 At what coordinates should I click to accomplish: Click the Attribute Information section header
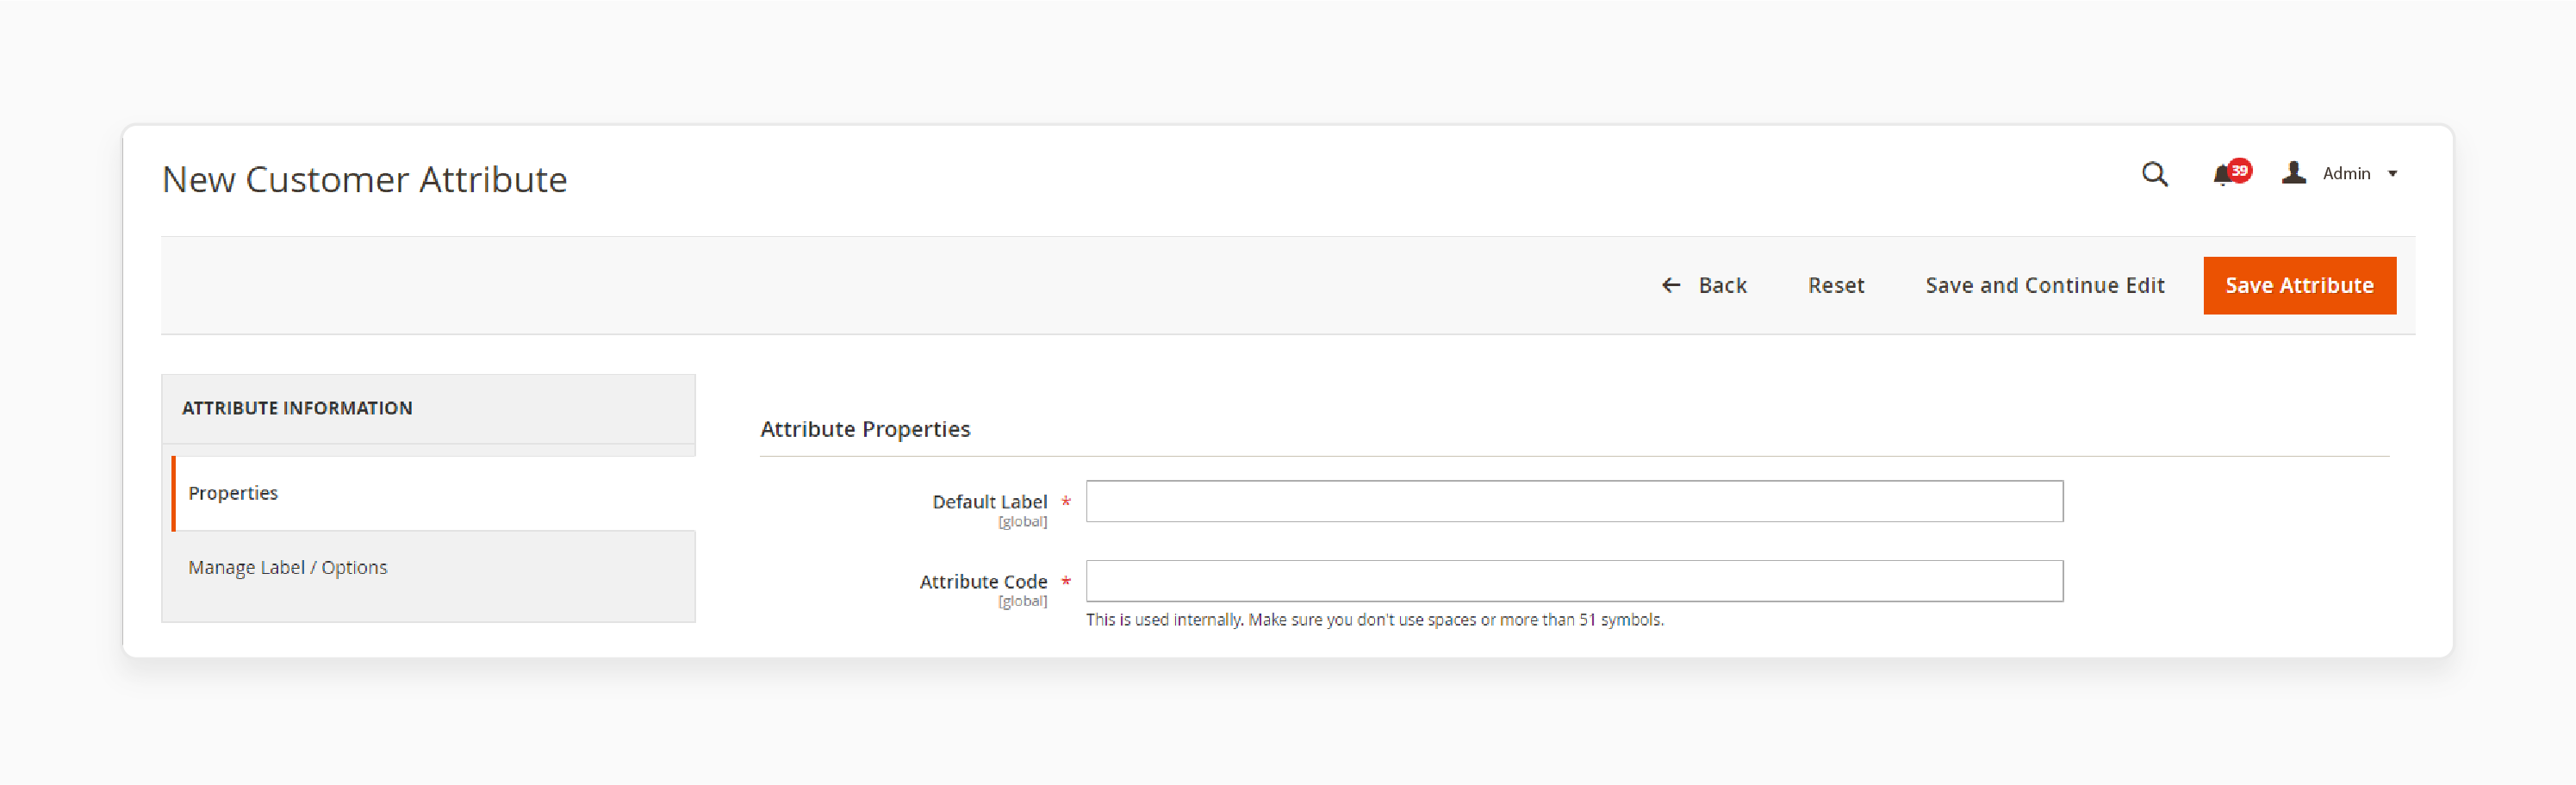click(428, 409)
